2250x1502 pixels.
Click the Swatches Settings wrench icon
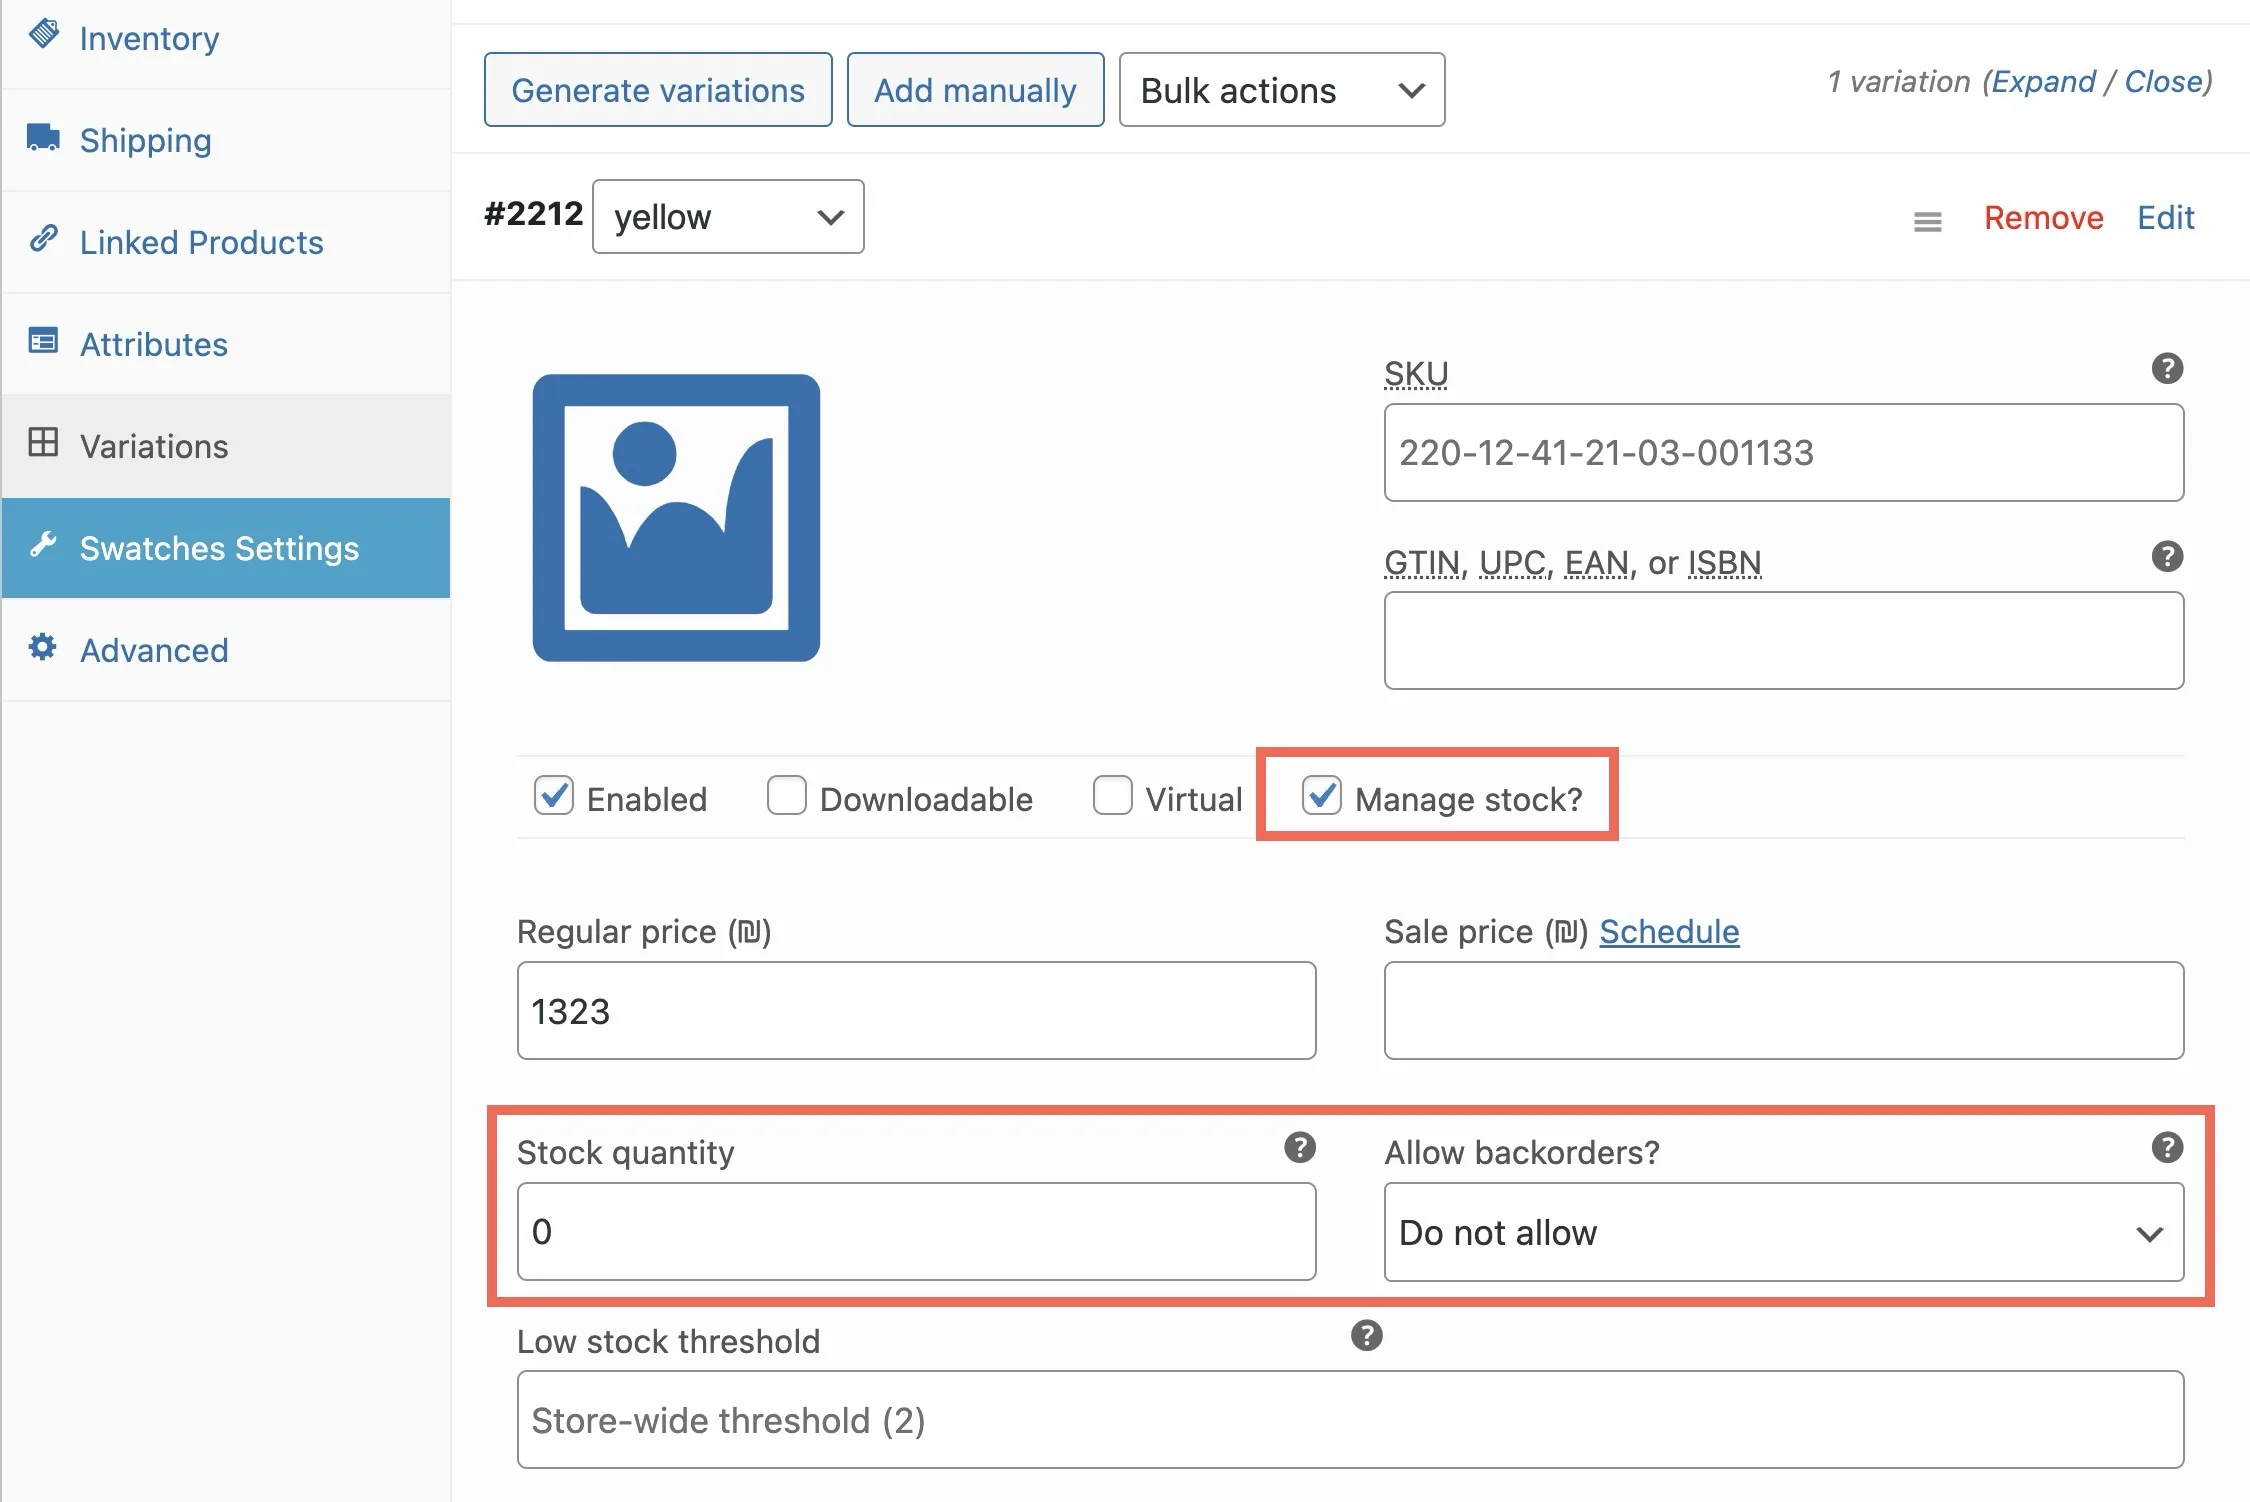[x=43, y=545]
